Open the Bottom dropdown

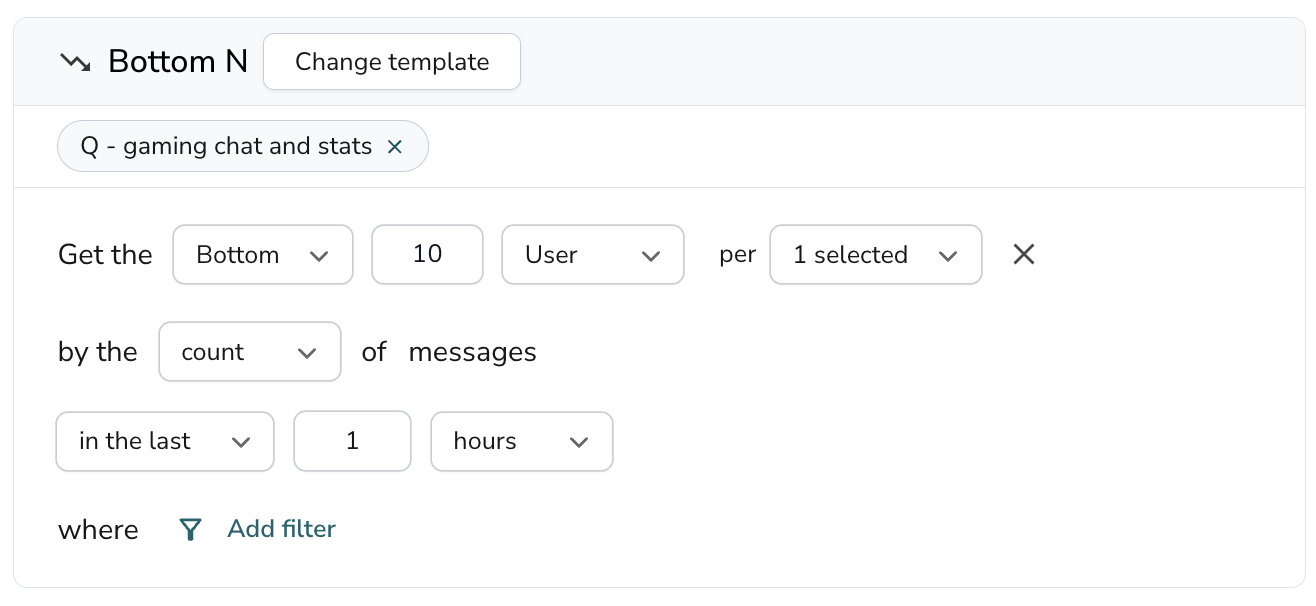262,254
